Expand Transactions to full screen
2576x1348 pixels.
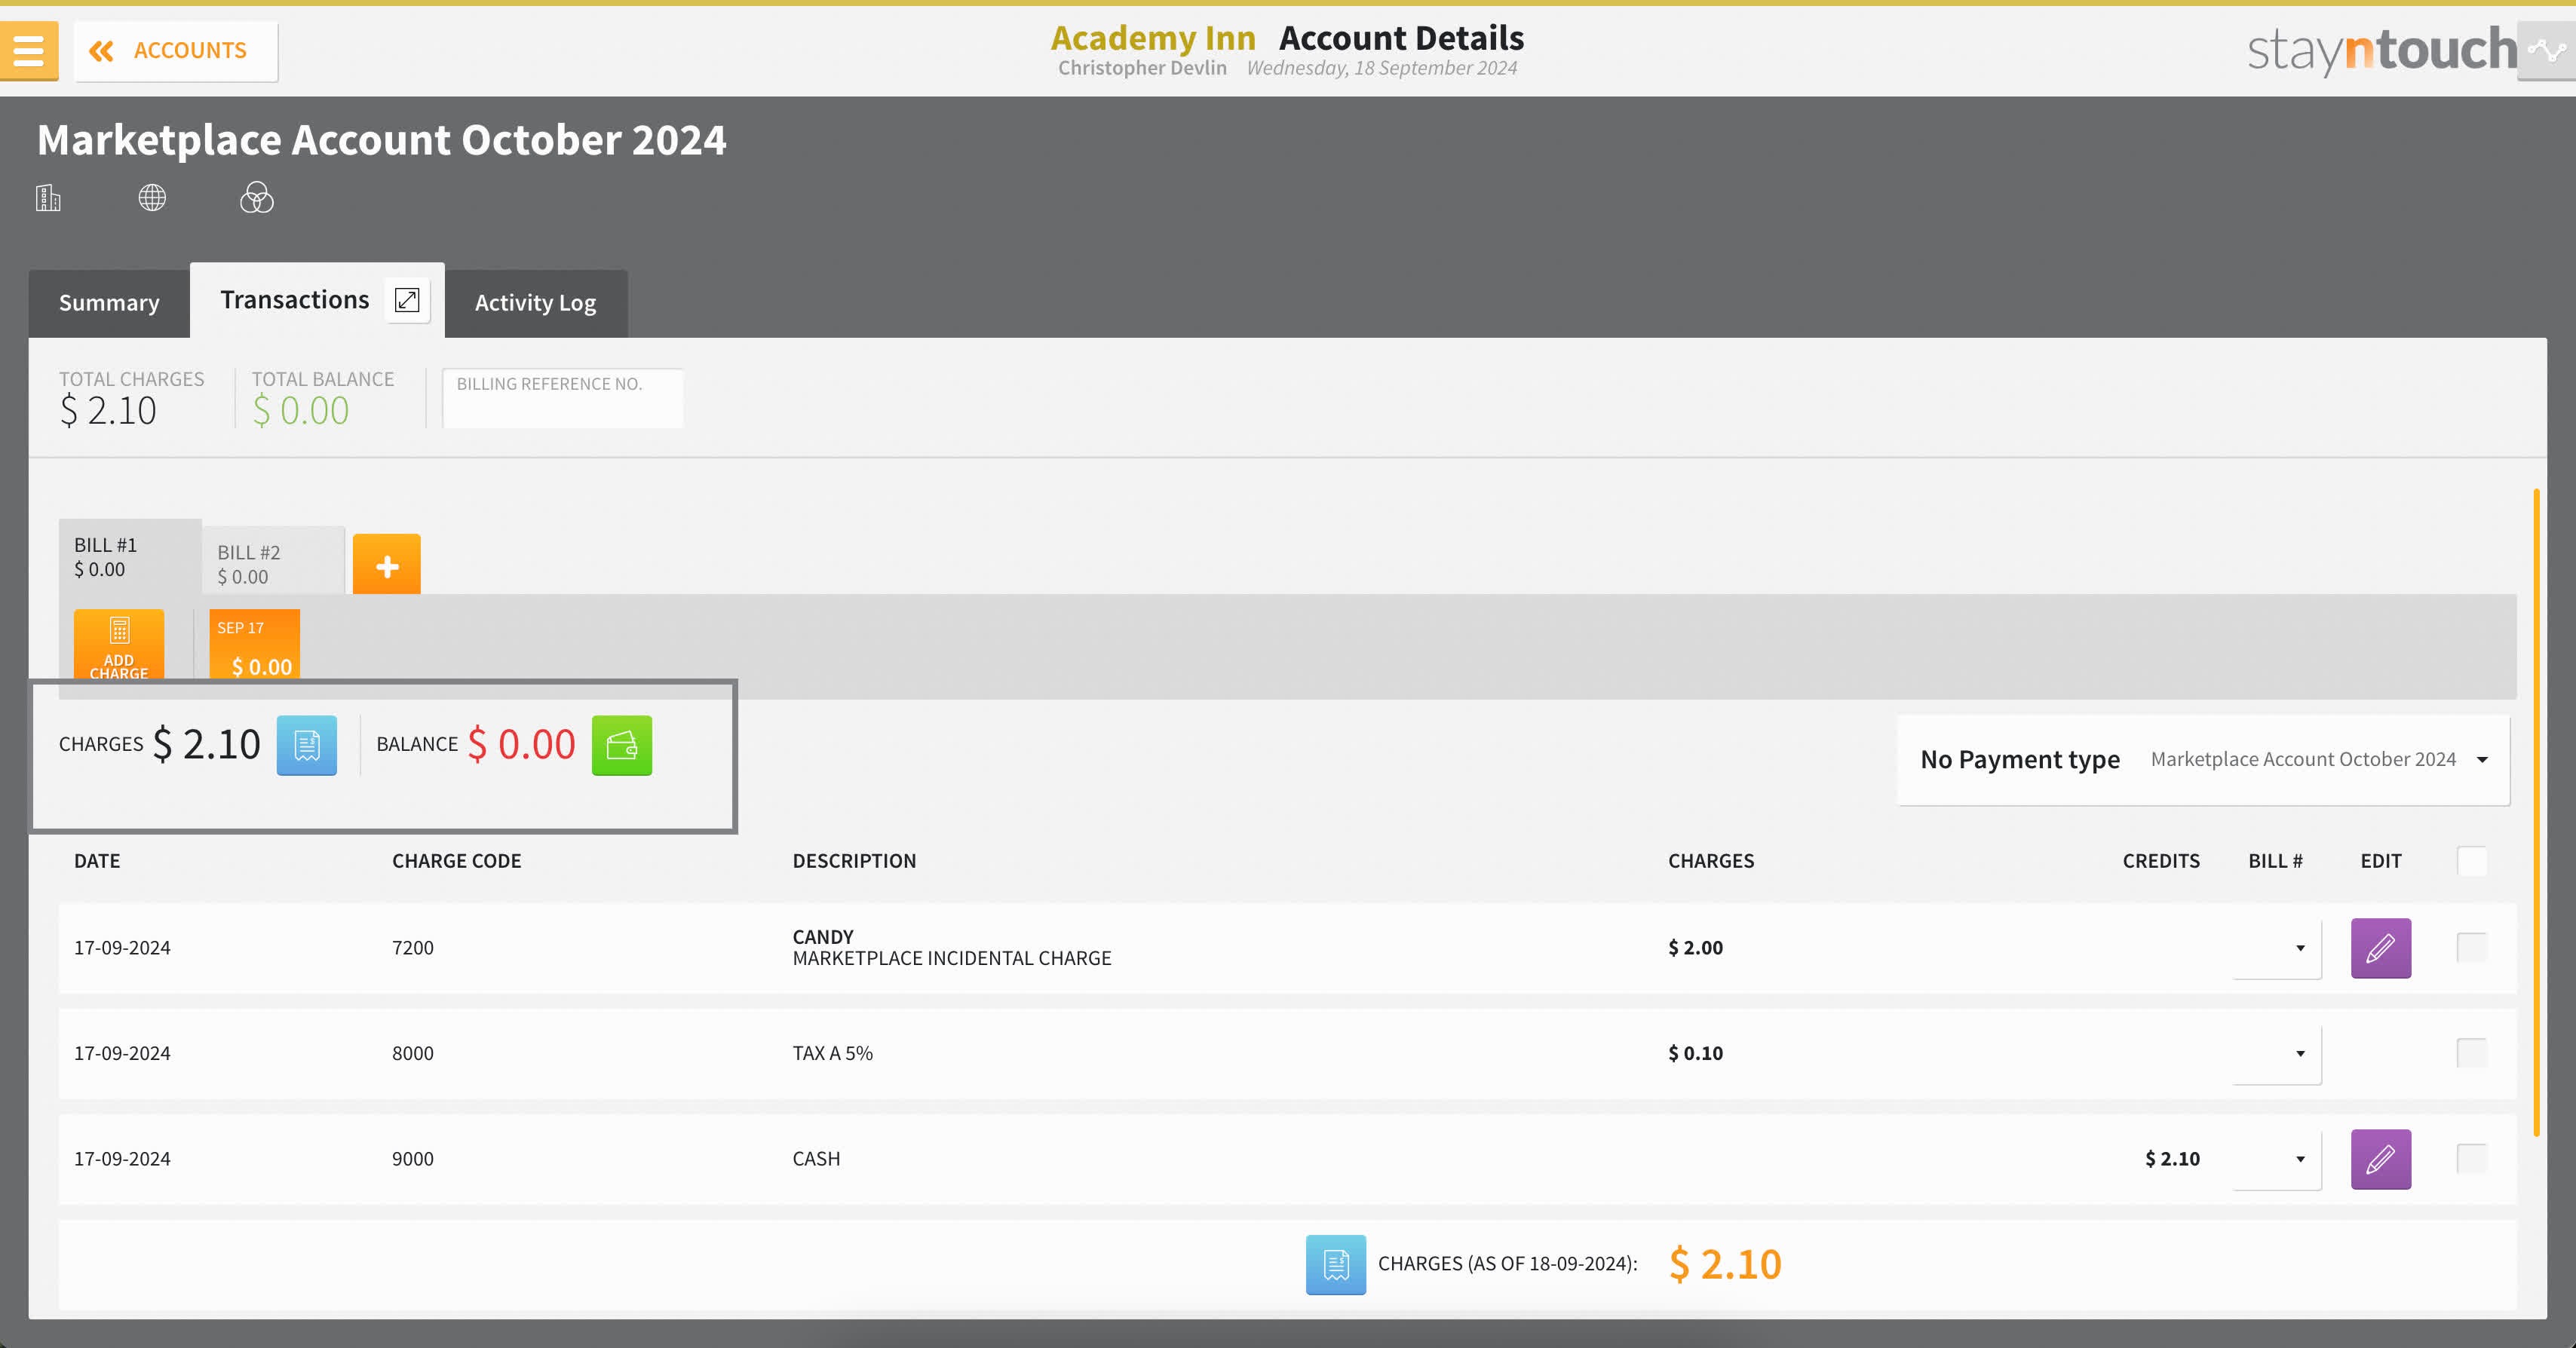(x=407, y=300)
